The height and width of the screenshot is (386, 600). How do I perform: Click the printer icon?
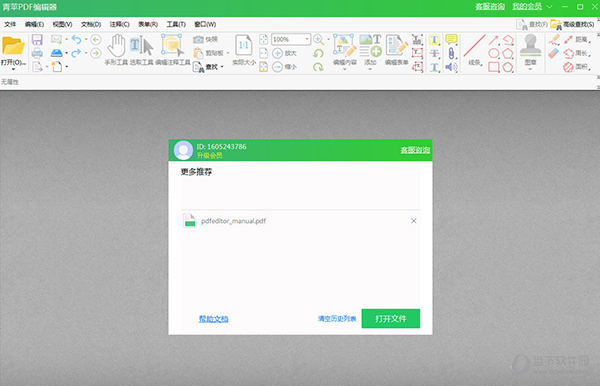click(37, 53)
